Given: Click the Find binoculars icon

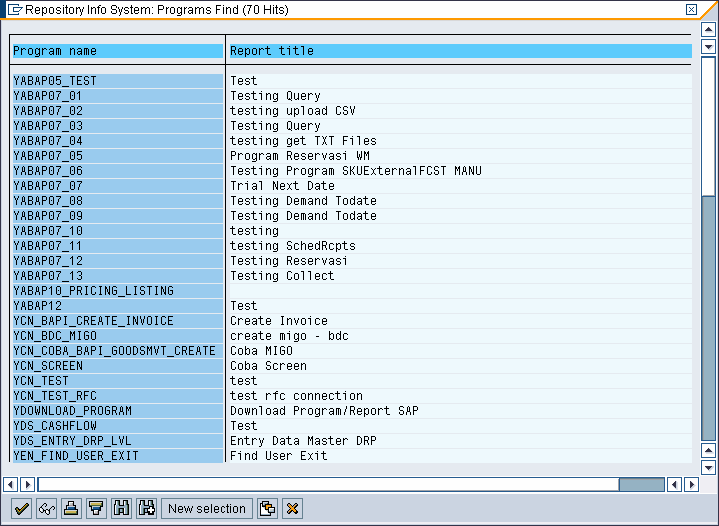Looking at the screenshot, I should (121, 509).
